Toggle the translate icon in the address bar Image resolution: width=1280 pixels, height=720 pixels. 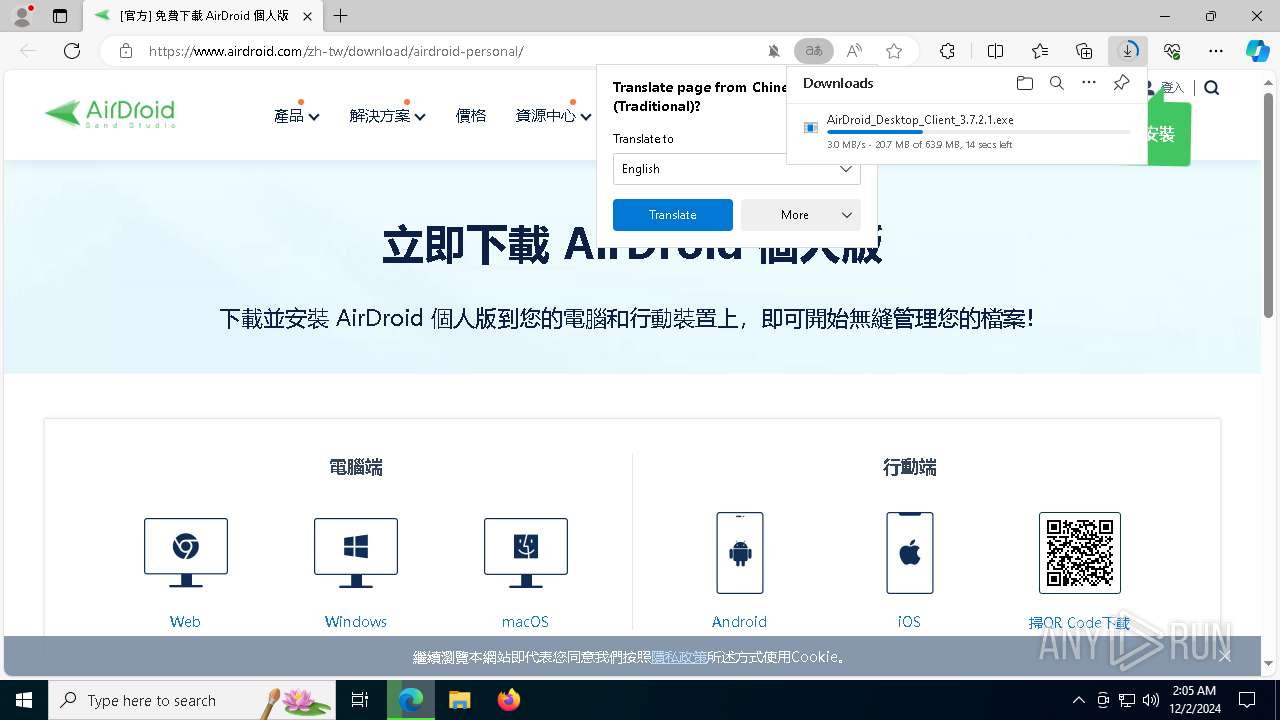click(814, 51)
